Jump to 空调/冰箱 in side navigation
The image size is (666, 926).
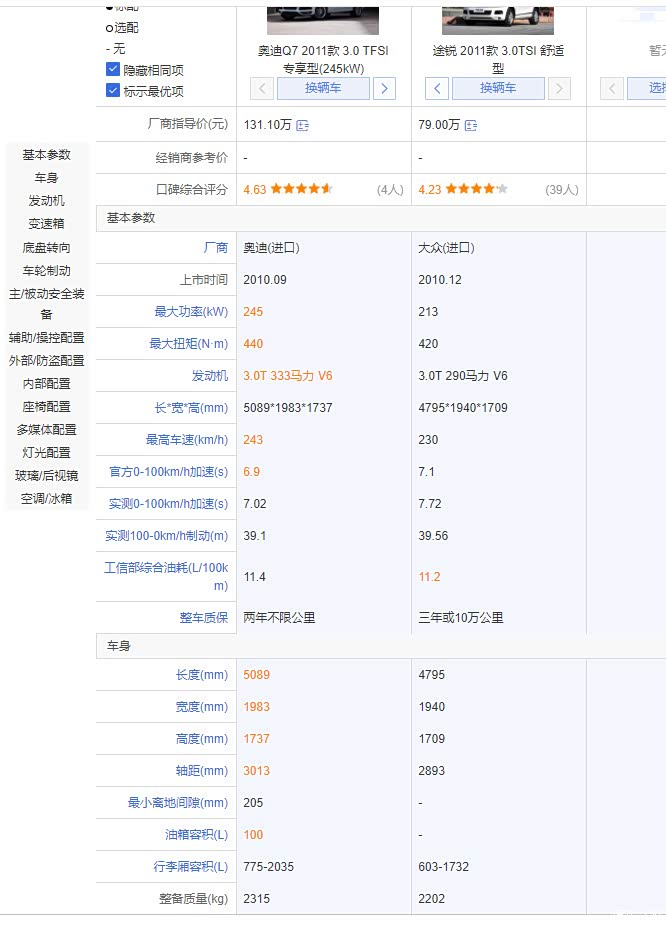pos(47,499)
